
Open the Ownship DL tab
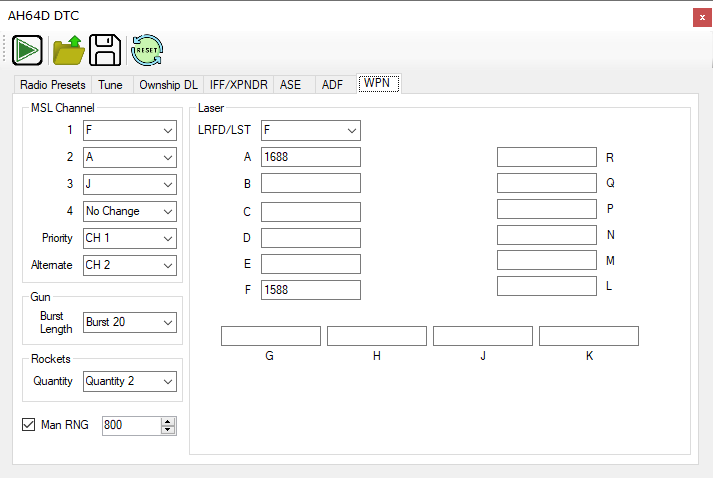click(x=168, y=85)
